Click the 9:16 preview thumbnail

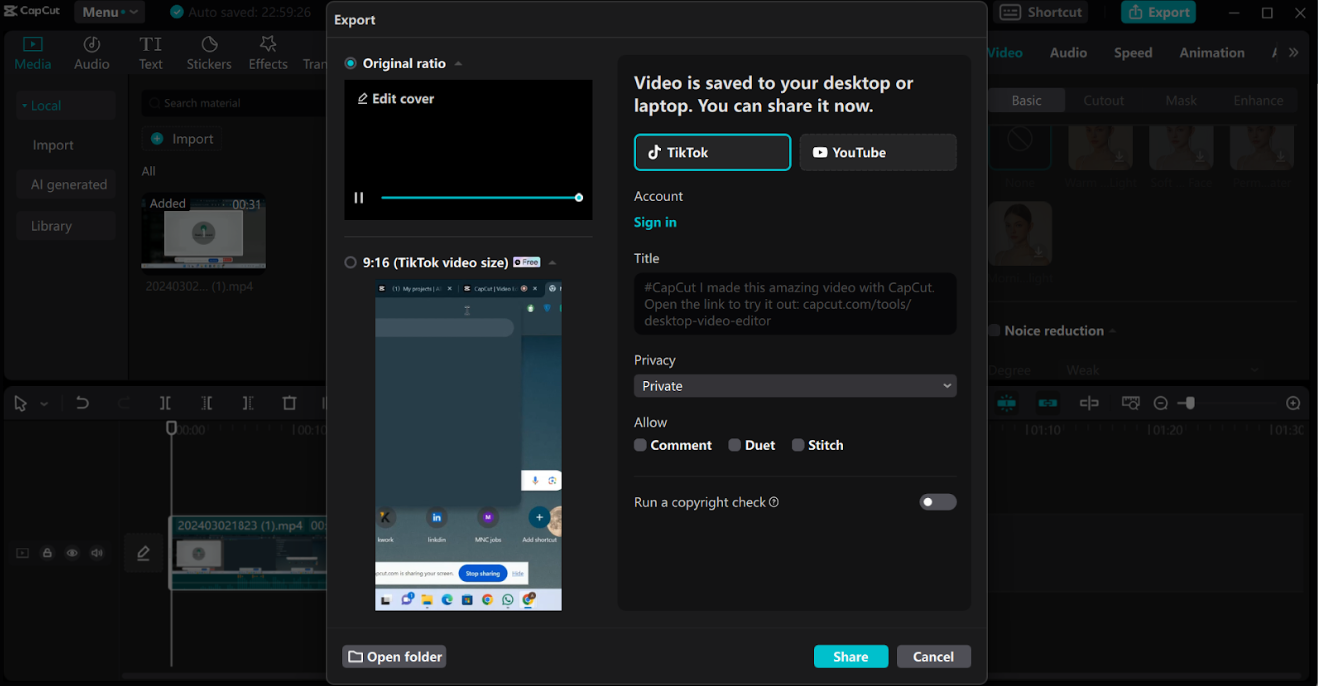click(468, 445)
